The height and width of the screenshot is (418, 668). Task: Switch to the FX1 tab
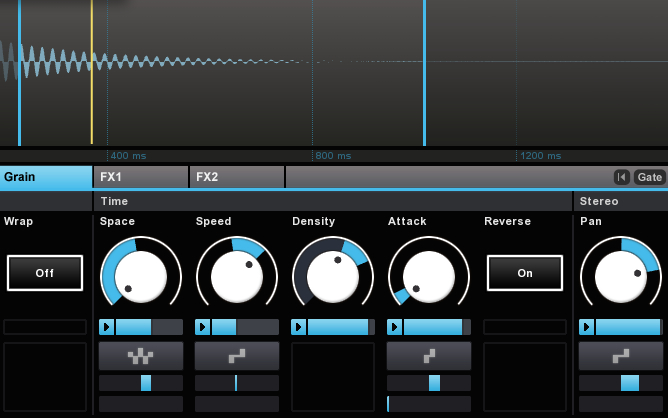tap(140, 177)
